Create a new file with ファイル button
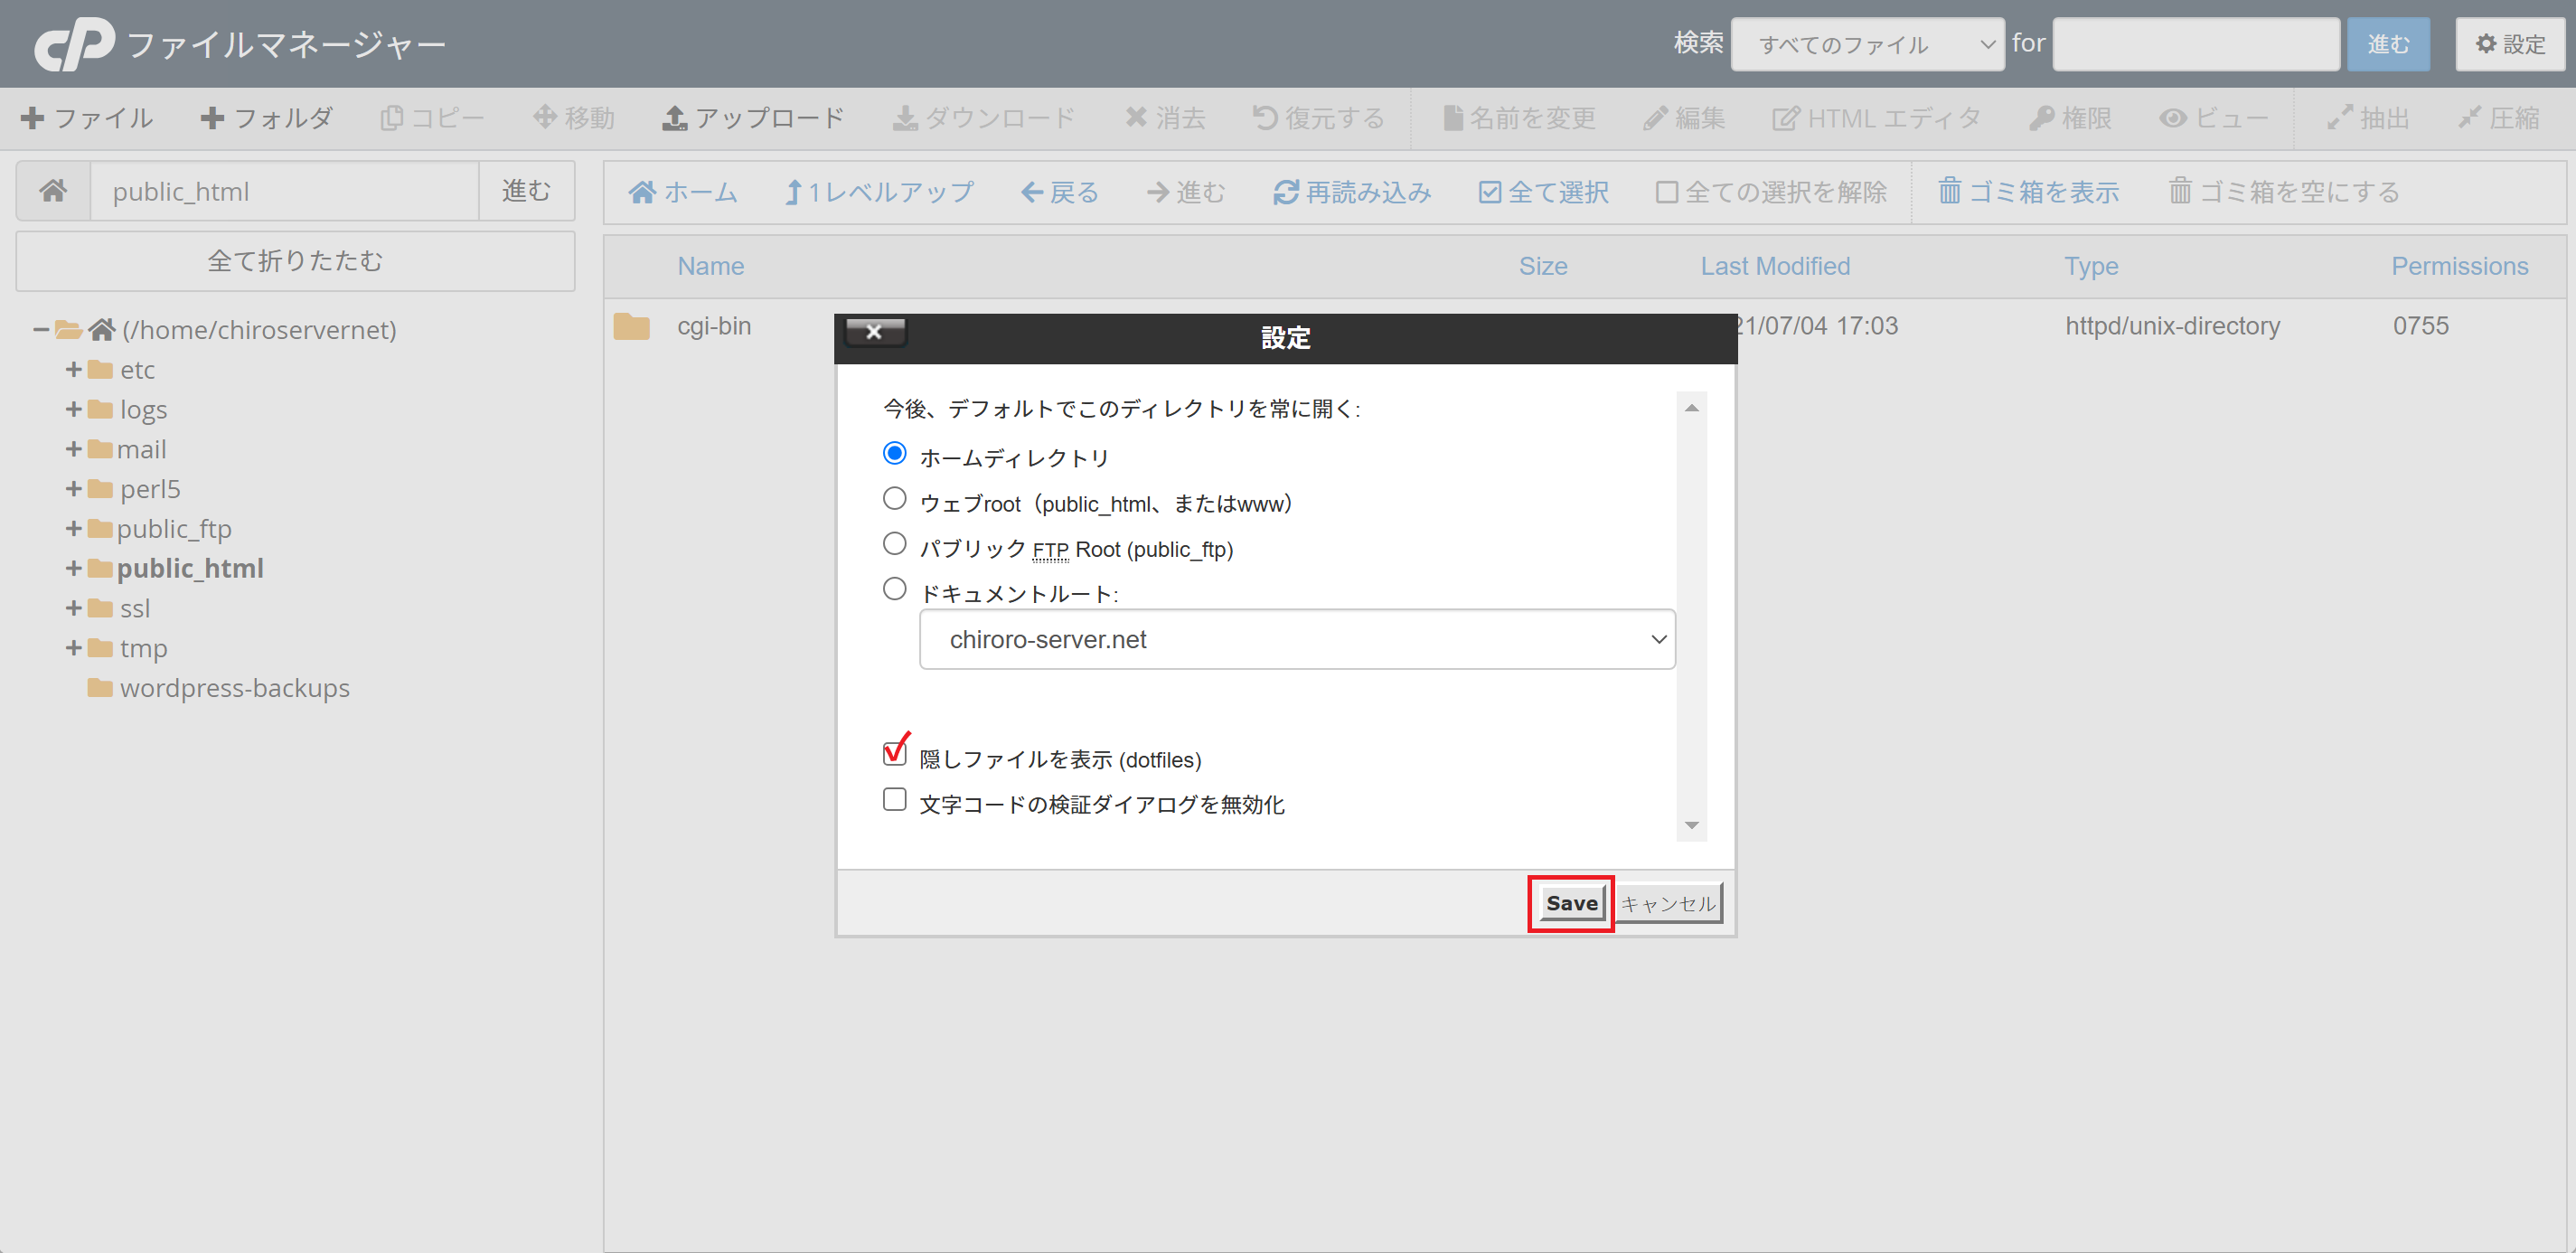The height and width of the screenshot is (1253, 2576). pyautogui.click(x=87, y=118)
